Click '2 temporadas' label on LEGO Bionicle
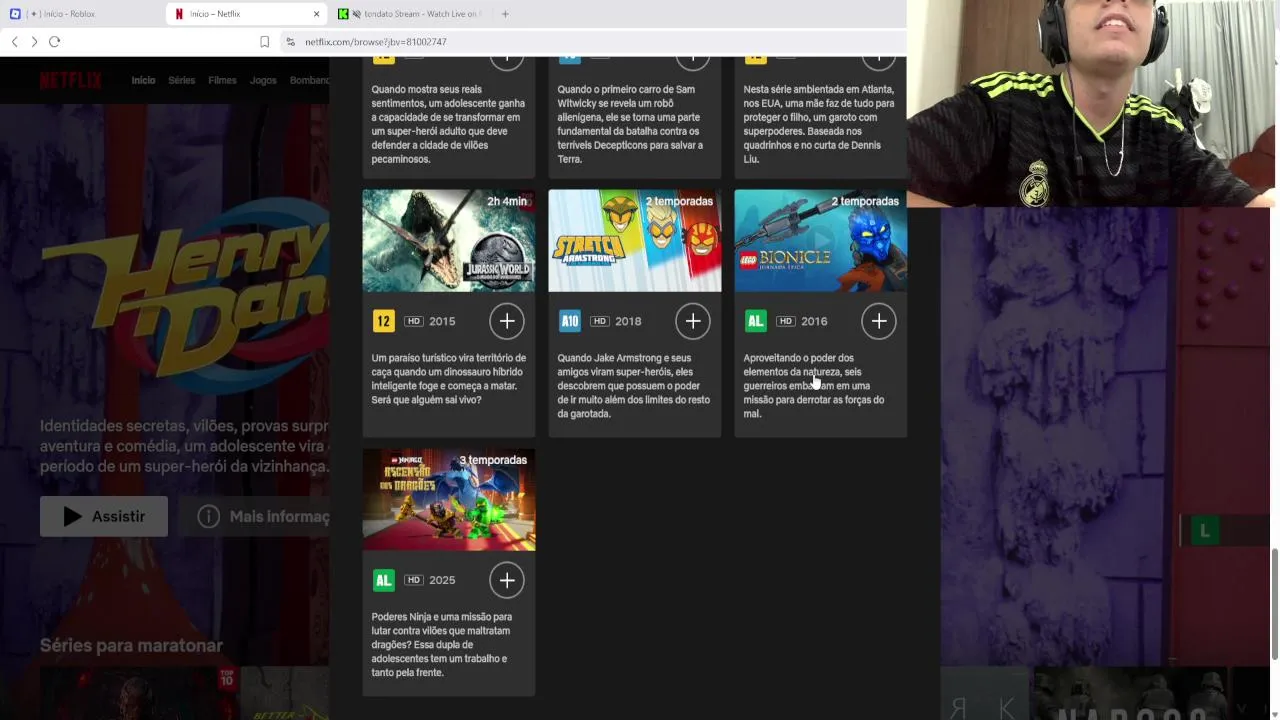This screenshot has height=720, width=1280. [x=865, y=201]
